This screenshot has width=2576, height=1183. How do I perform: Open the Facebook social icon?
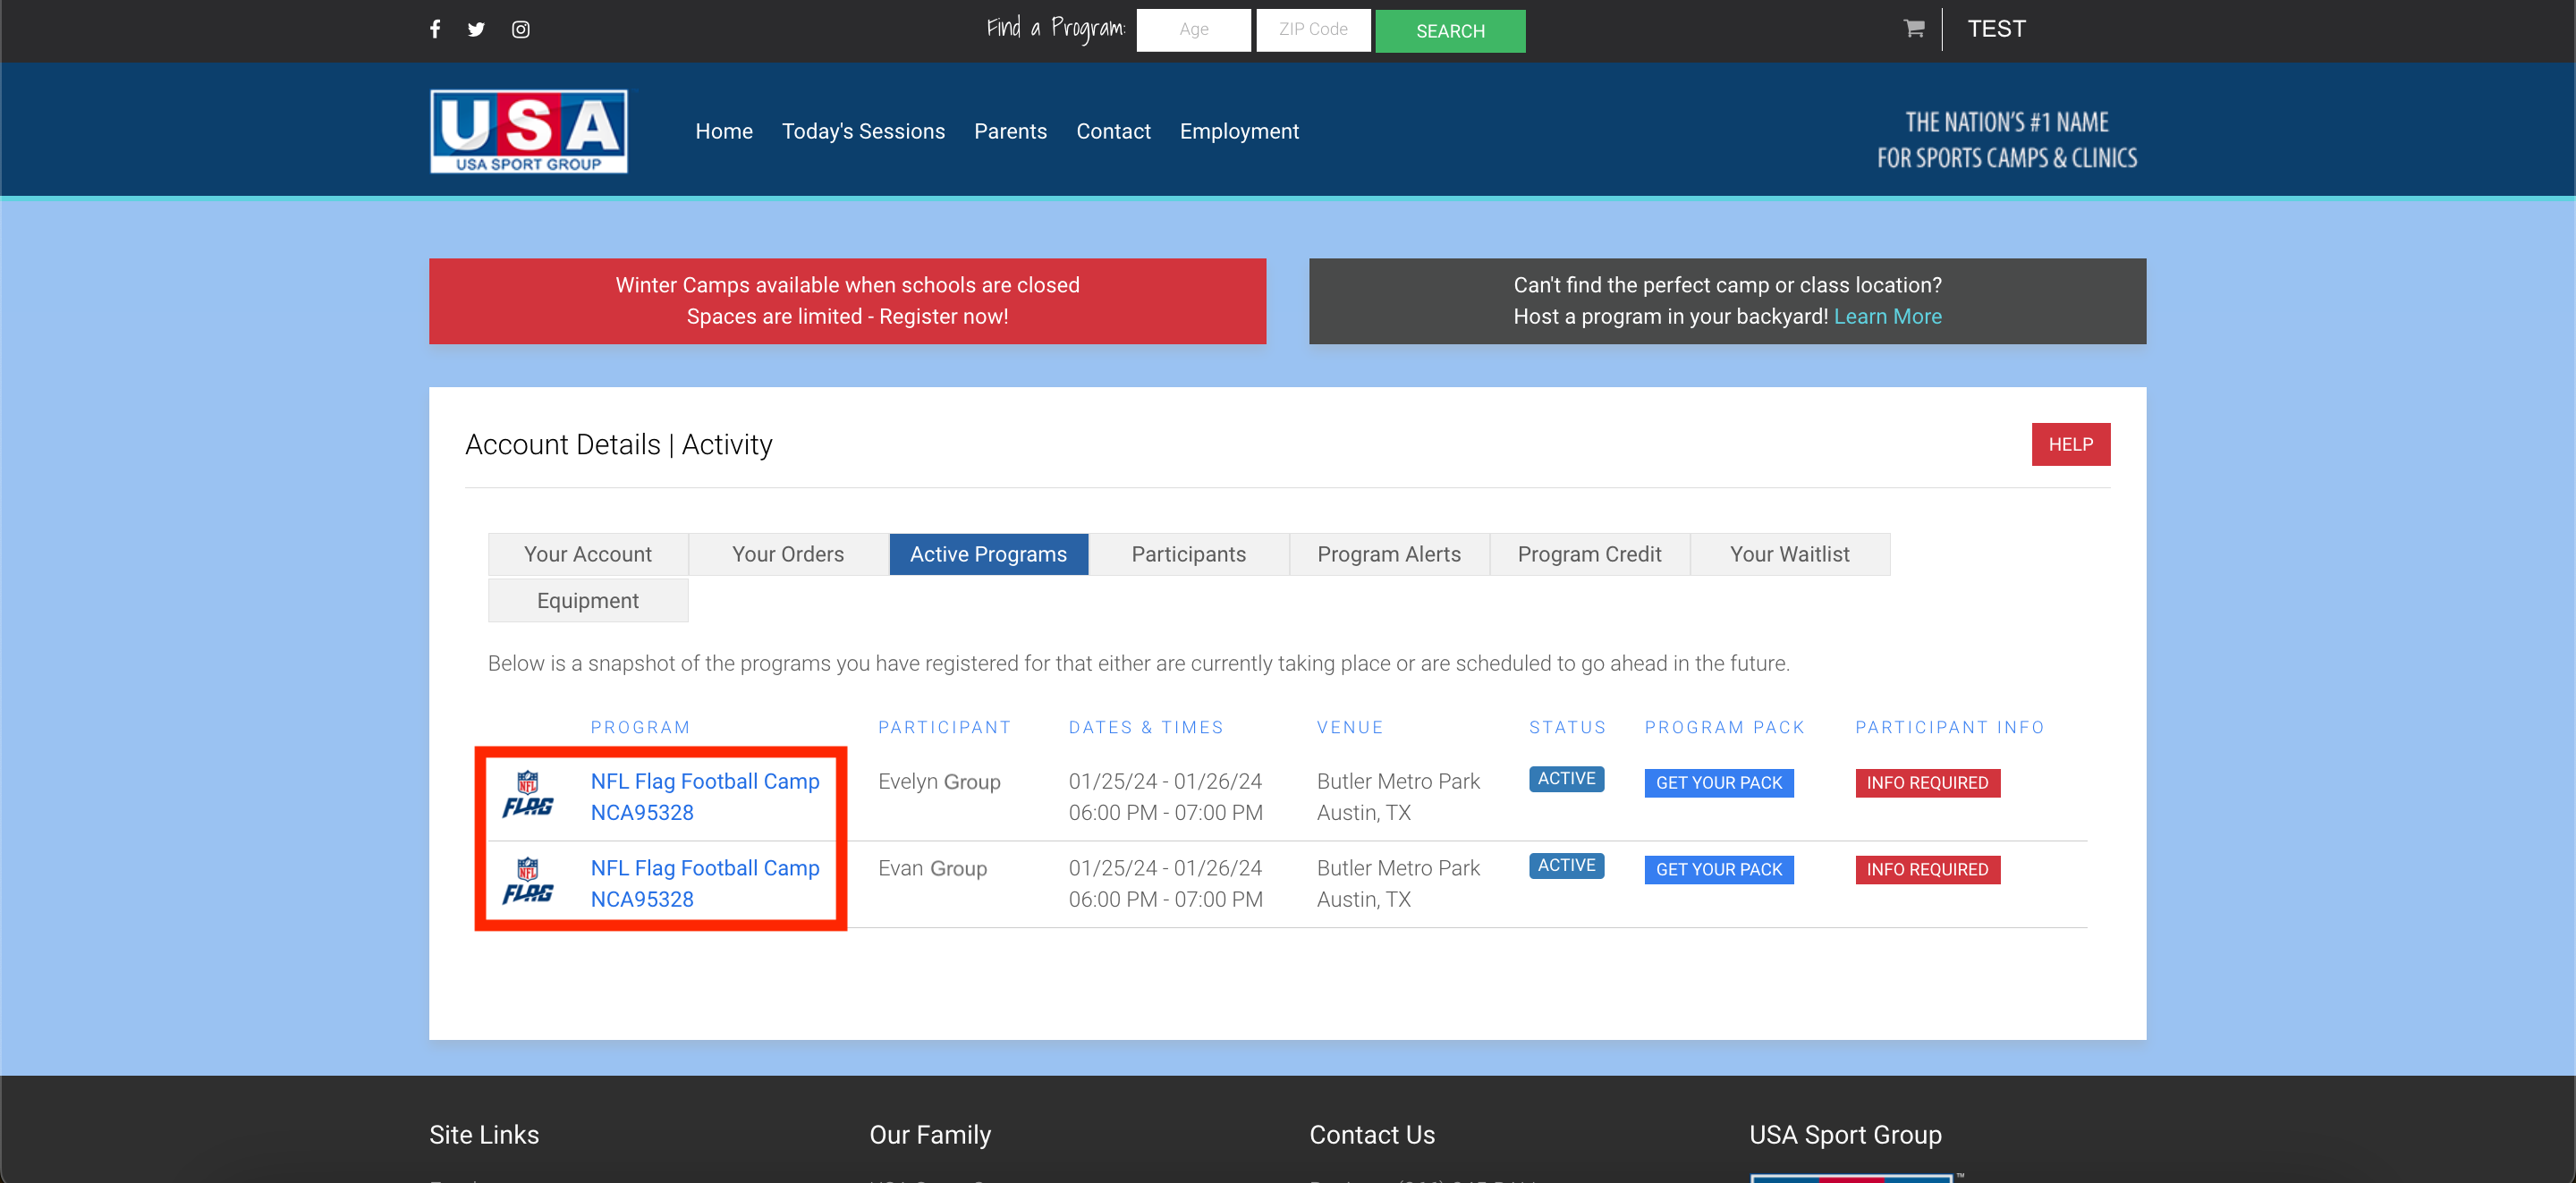click(x=435, y=29)
